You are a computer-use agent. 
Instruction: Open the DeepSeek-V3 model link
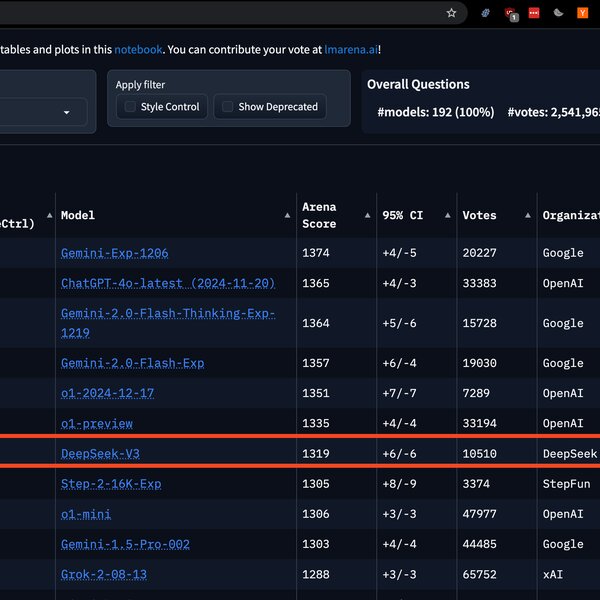pos(100,453)
